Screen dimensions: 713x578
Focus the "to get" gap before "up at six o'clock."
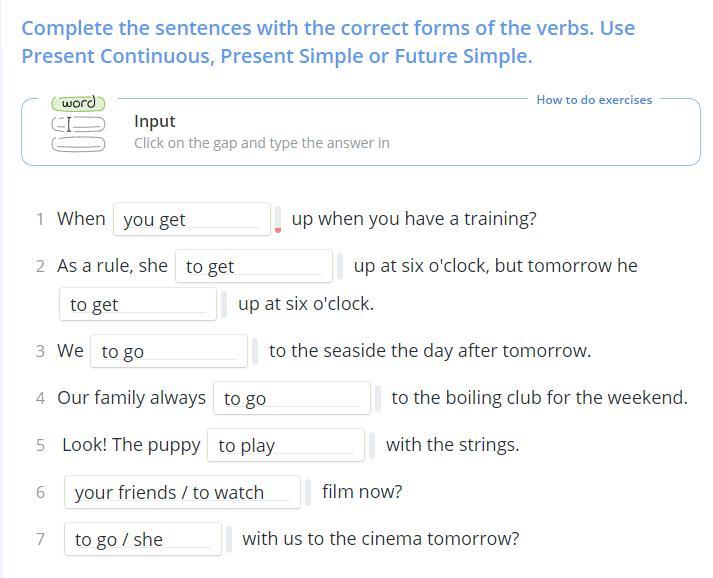pyautogui.click(x=138, y=304)
